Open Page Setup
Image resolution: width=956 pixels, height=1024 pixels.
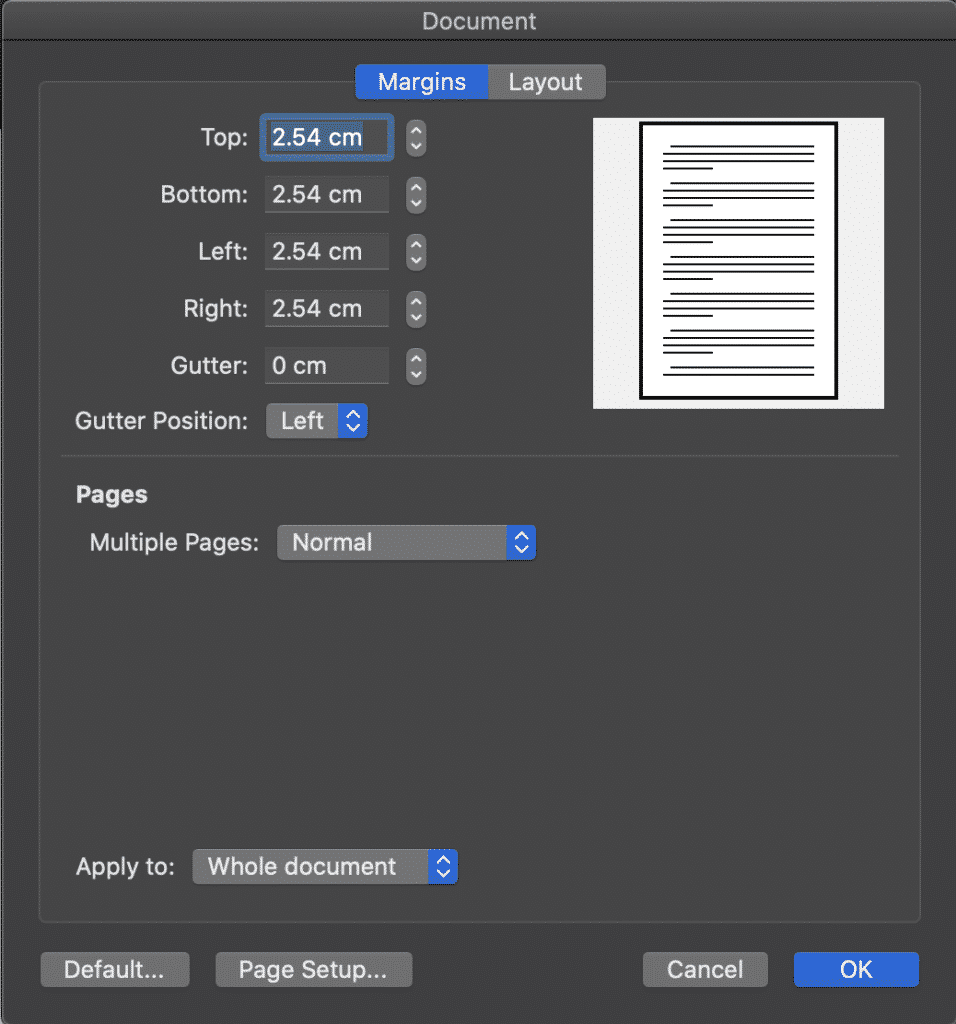tap(313, 969)
